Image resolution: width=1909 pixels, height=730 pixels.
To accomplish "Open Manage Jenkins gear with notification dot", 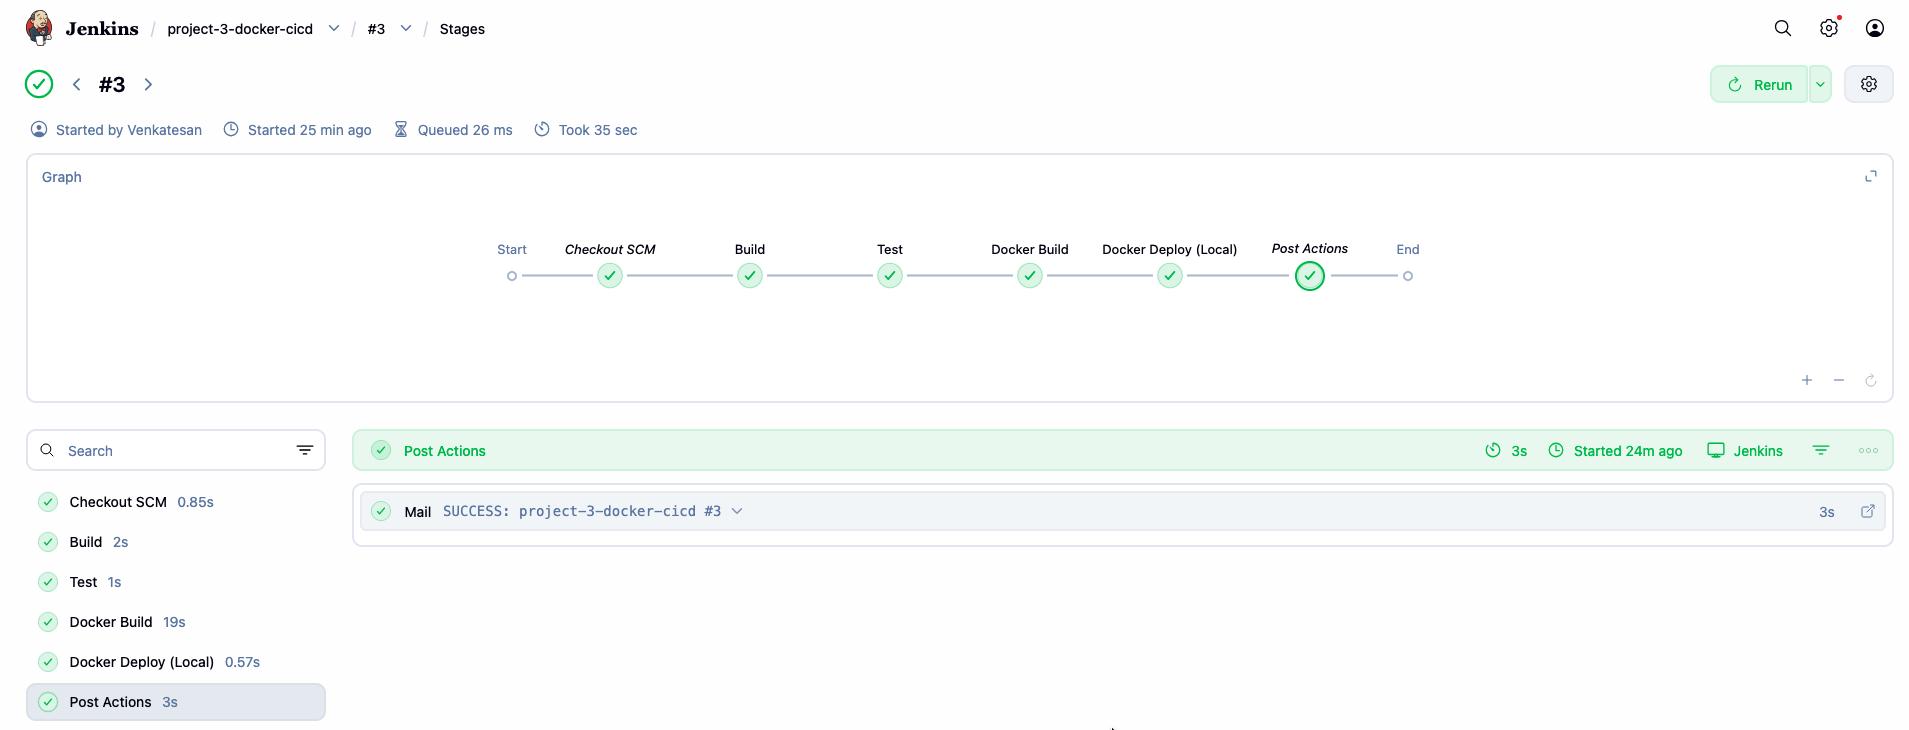I will (x=1829, y=29).
